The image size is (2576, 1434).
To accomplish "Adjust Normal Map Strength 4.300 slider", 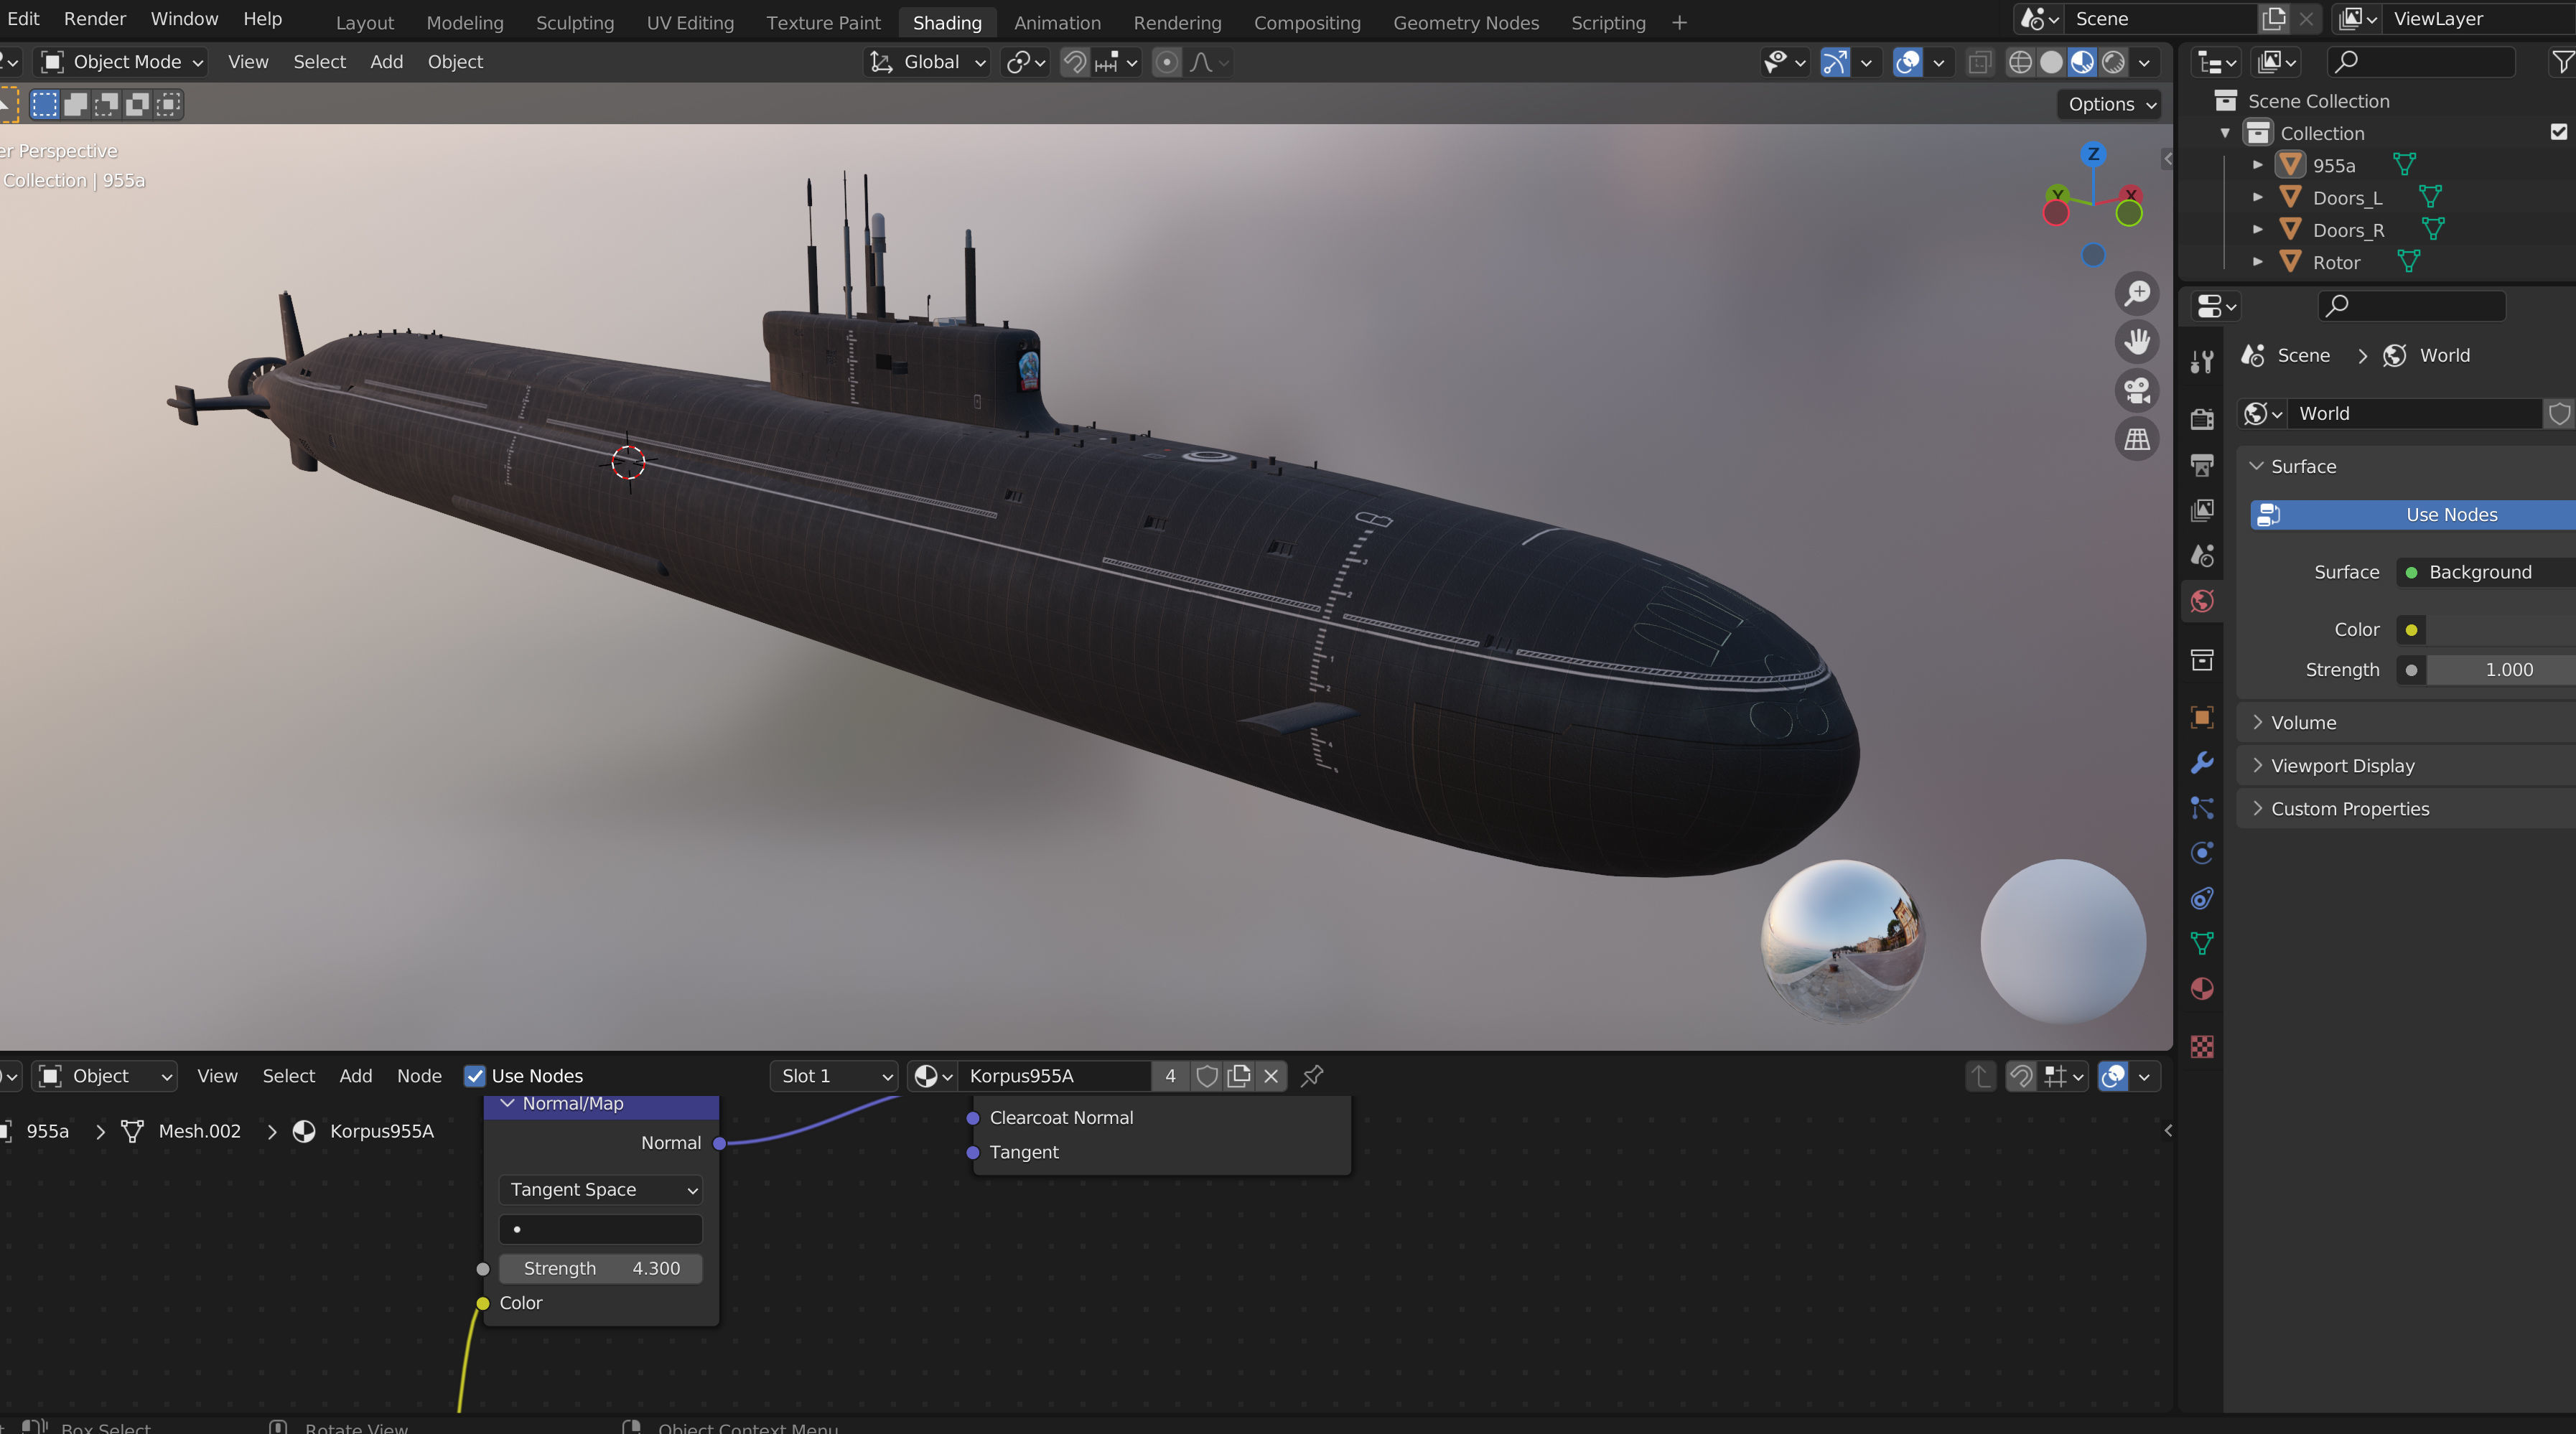I will click(601, 1268).
